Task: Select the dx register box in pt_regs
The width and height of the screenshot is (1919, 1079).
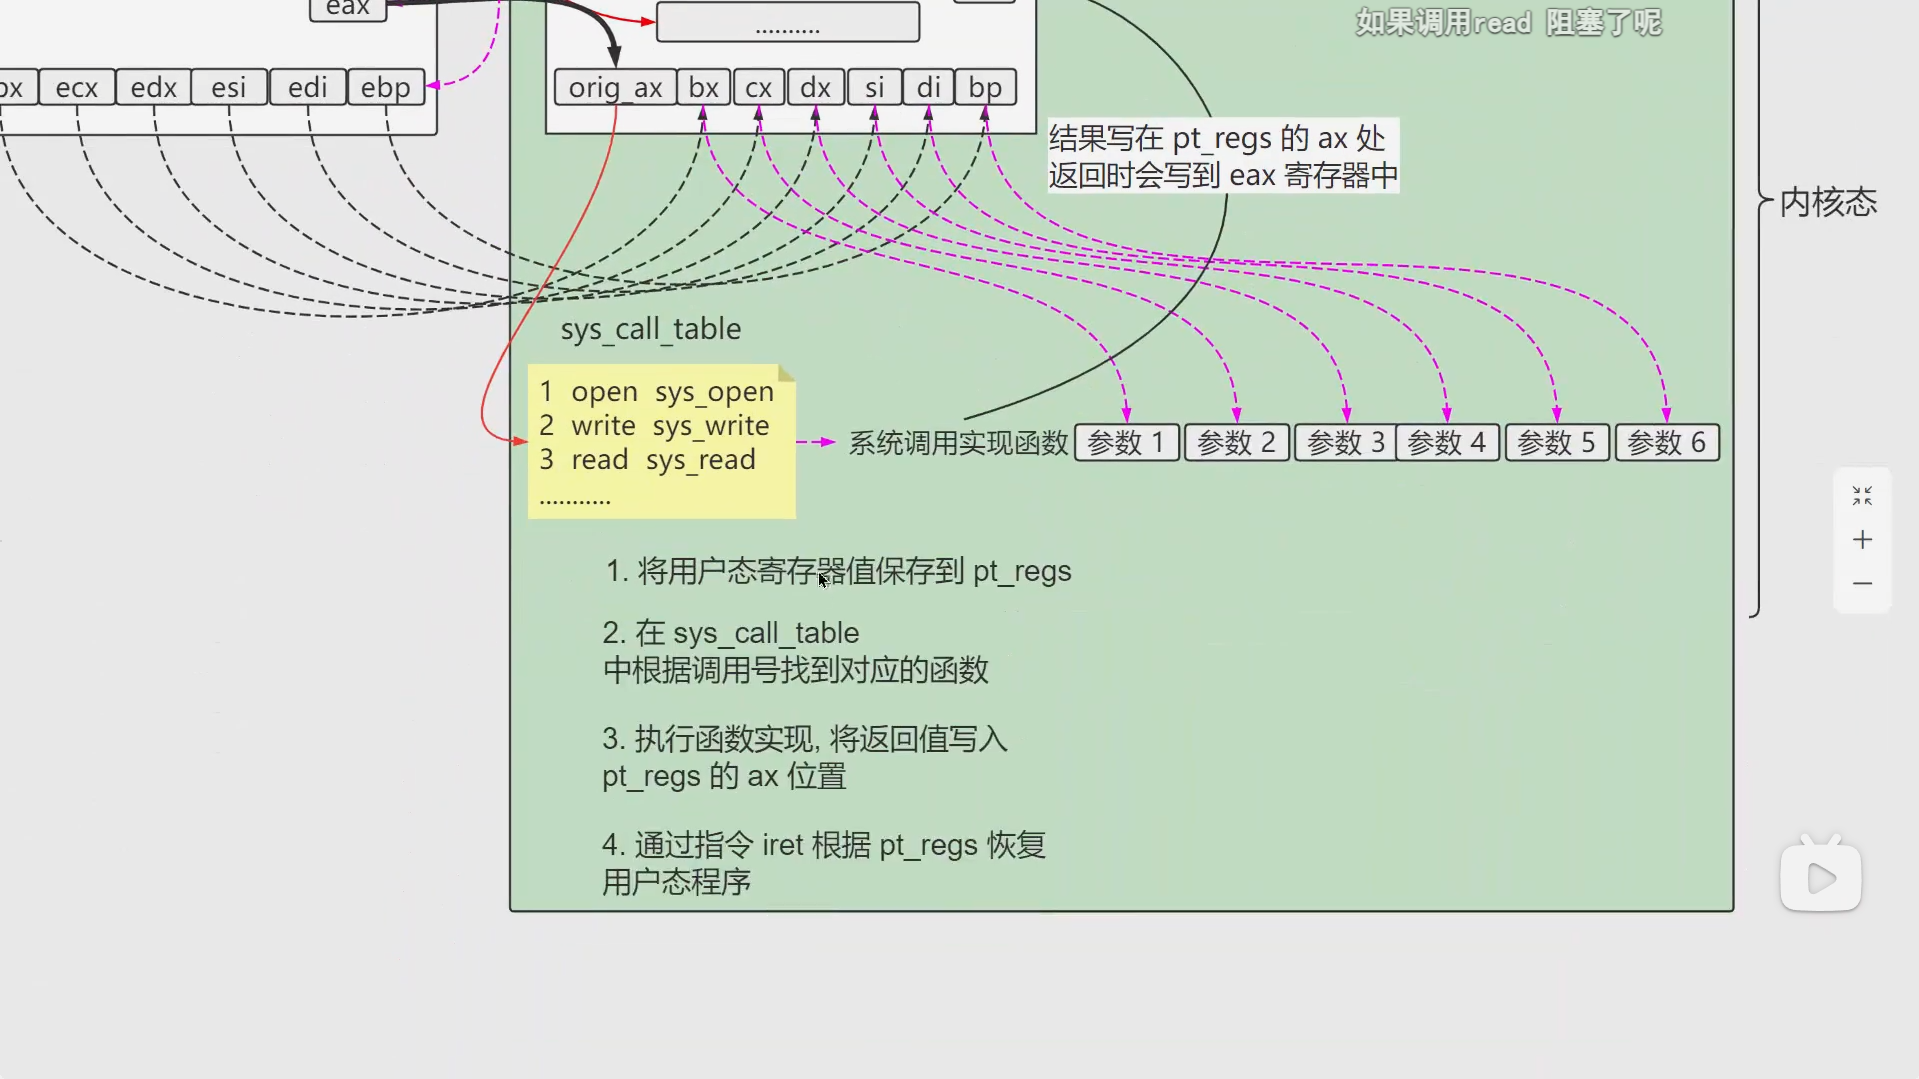Action: pos(815,87)
